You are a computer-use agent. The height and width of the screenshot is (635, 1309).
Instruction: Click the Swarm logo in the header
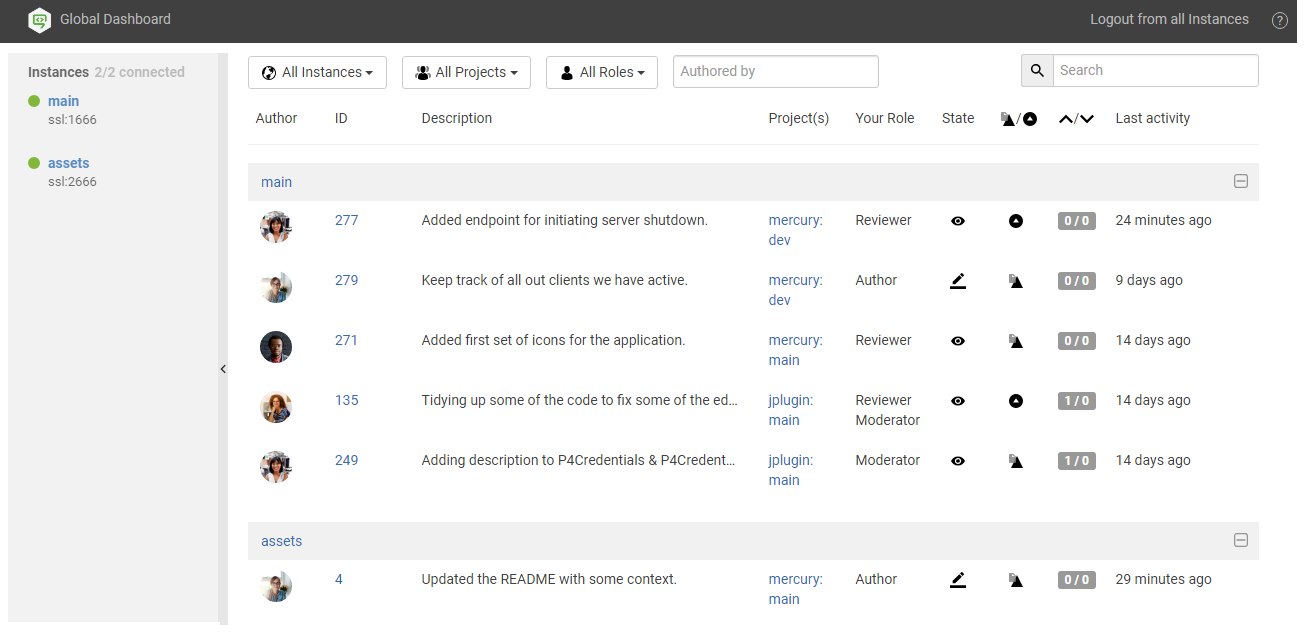pyautogui.click(x=39, y=20)
